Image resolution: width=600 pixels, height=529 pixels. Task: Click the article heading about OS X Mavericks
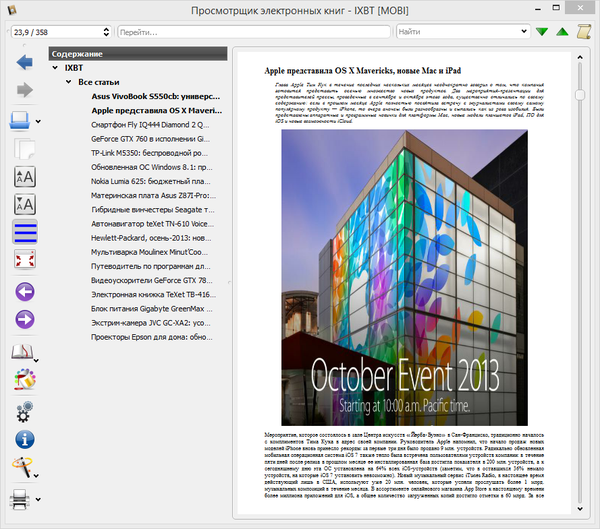(362, 71)
